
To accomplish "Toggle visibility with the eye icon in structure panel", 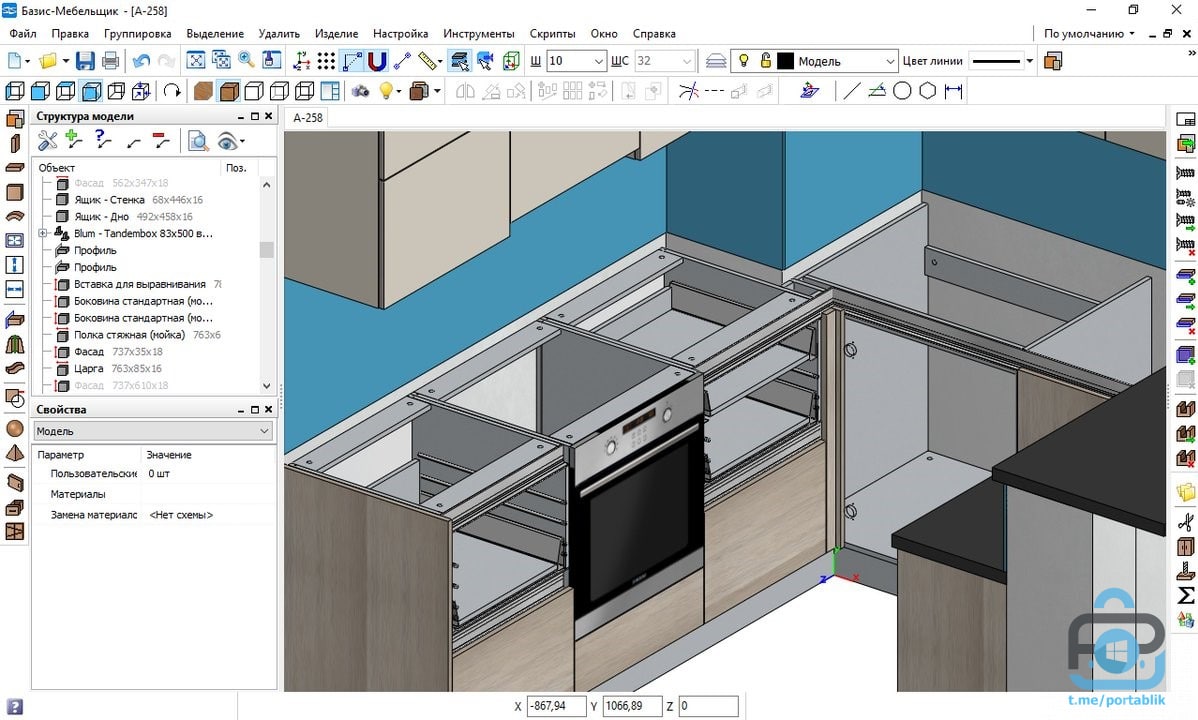I will (x=228, y=141).
